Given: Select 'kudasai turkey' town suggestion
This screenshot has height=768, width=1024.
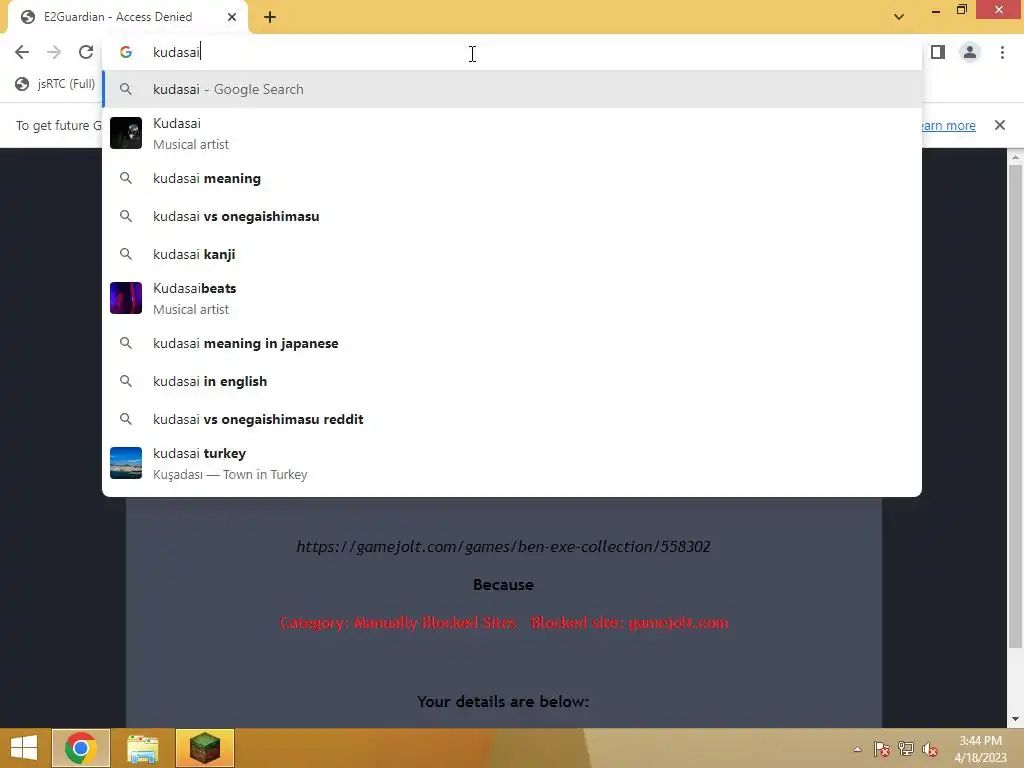Looking at the screenshot, I should coord(512,464).
